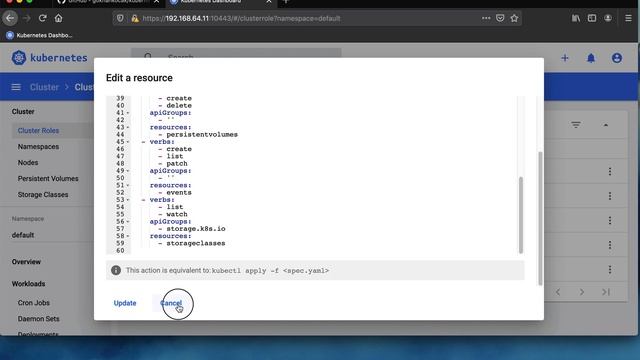Viewport: 640px width, 360px height.
Task: Switch to the first GitHub browser tab
Action: click(108, 2)
